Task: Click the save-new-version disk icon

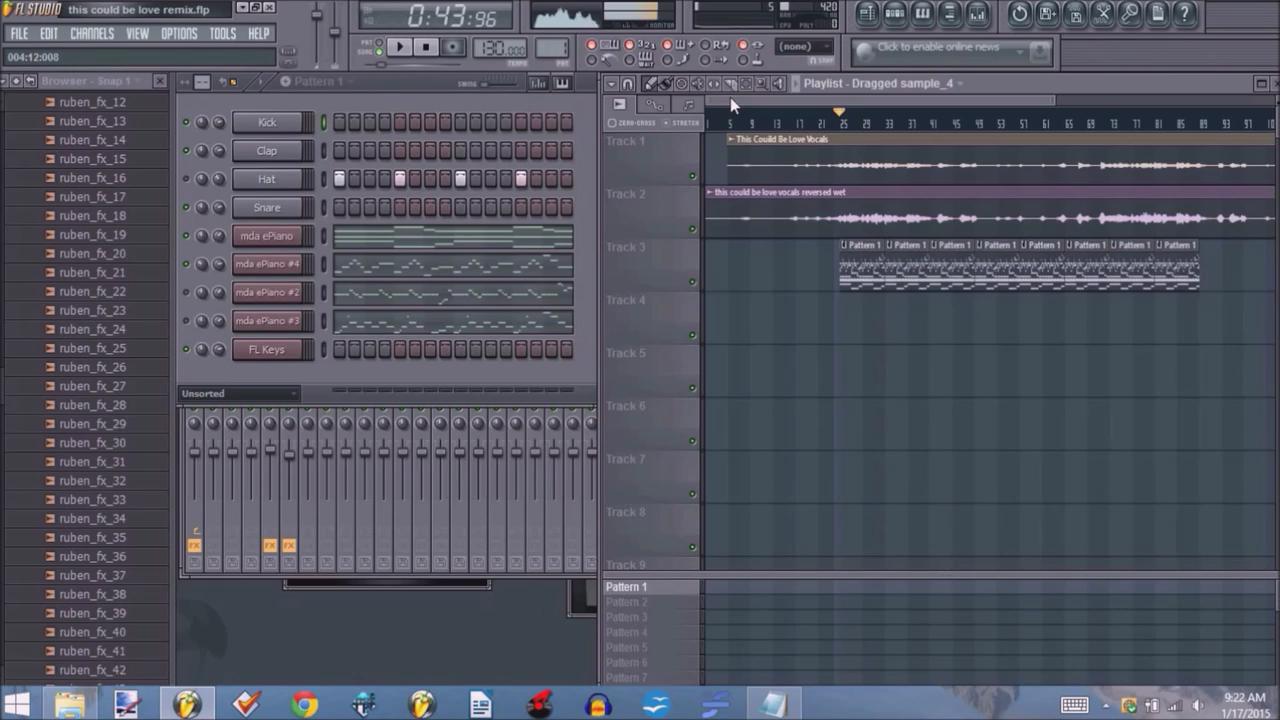Action: point(1047,14)
